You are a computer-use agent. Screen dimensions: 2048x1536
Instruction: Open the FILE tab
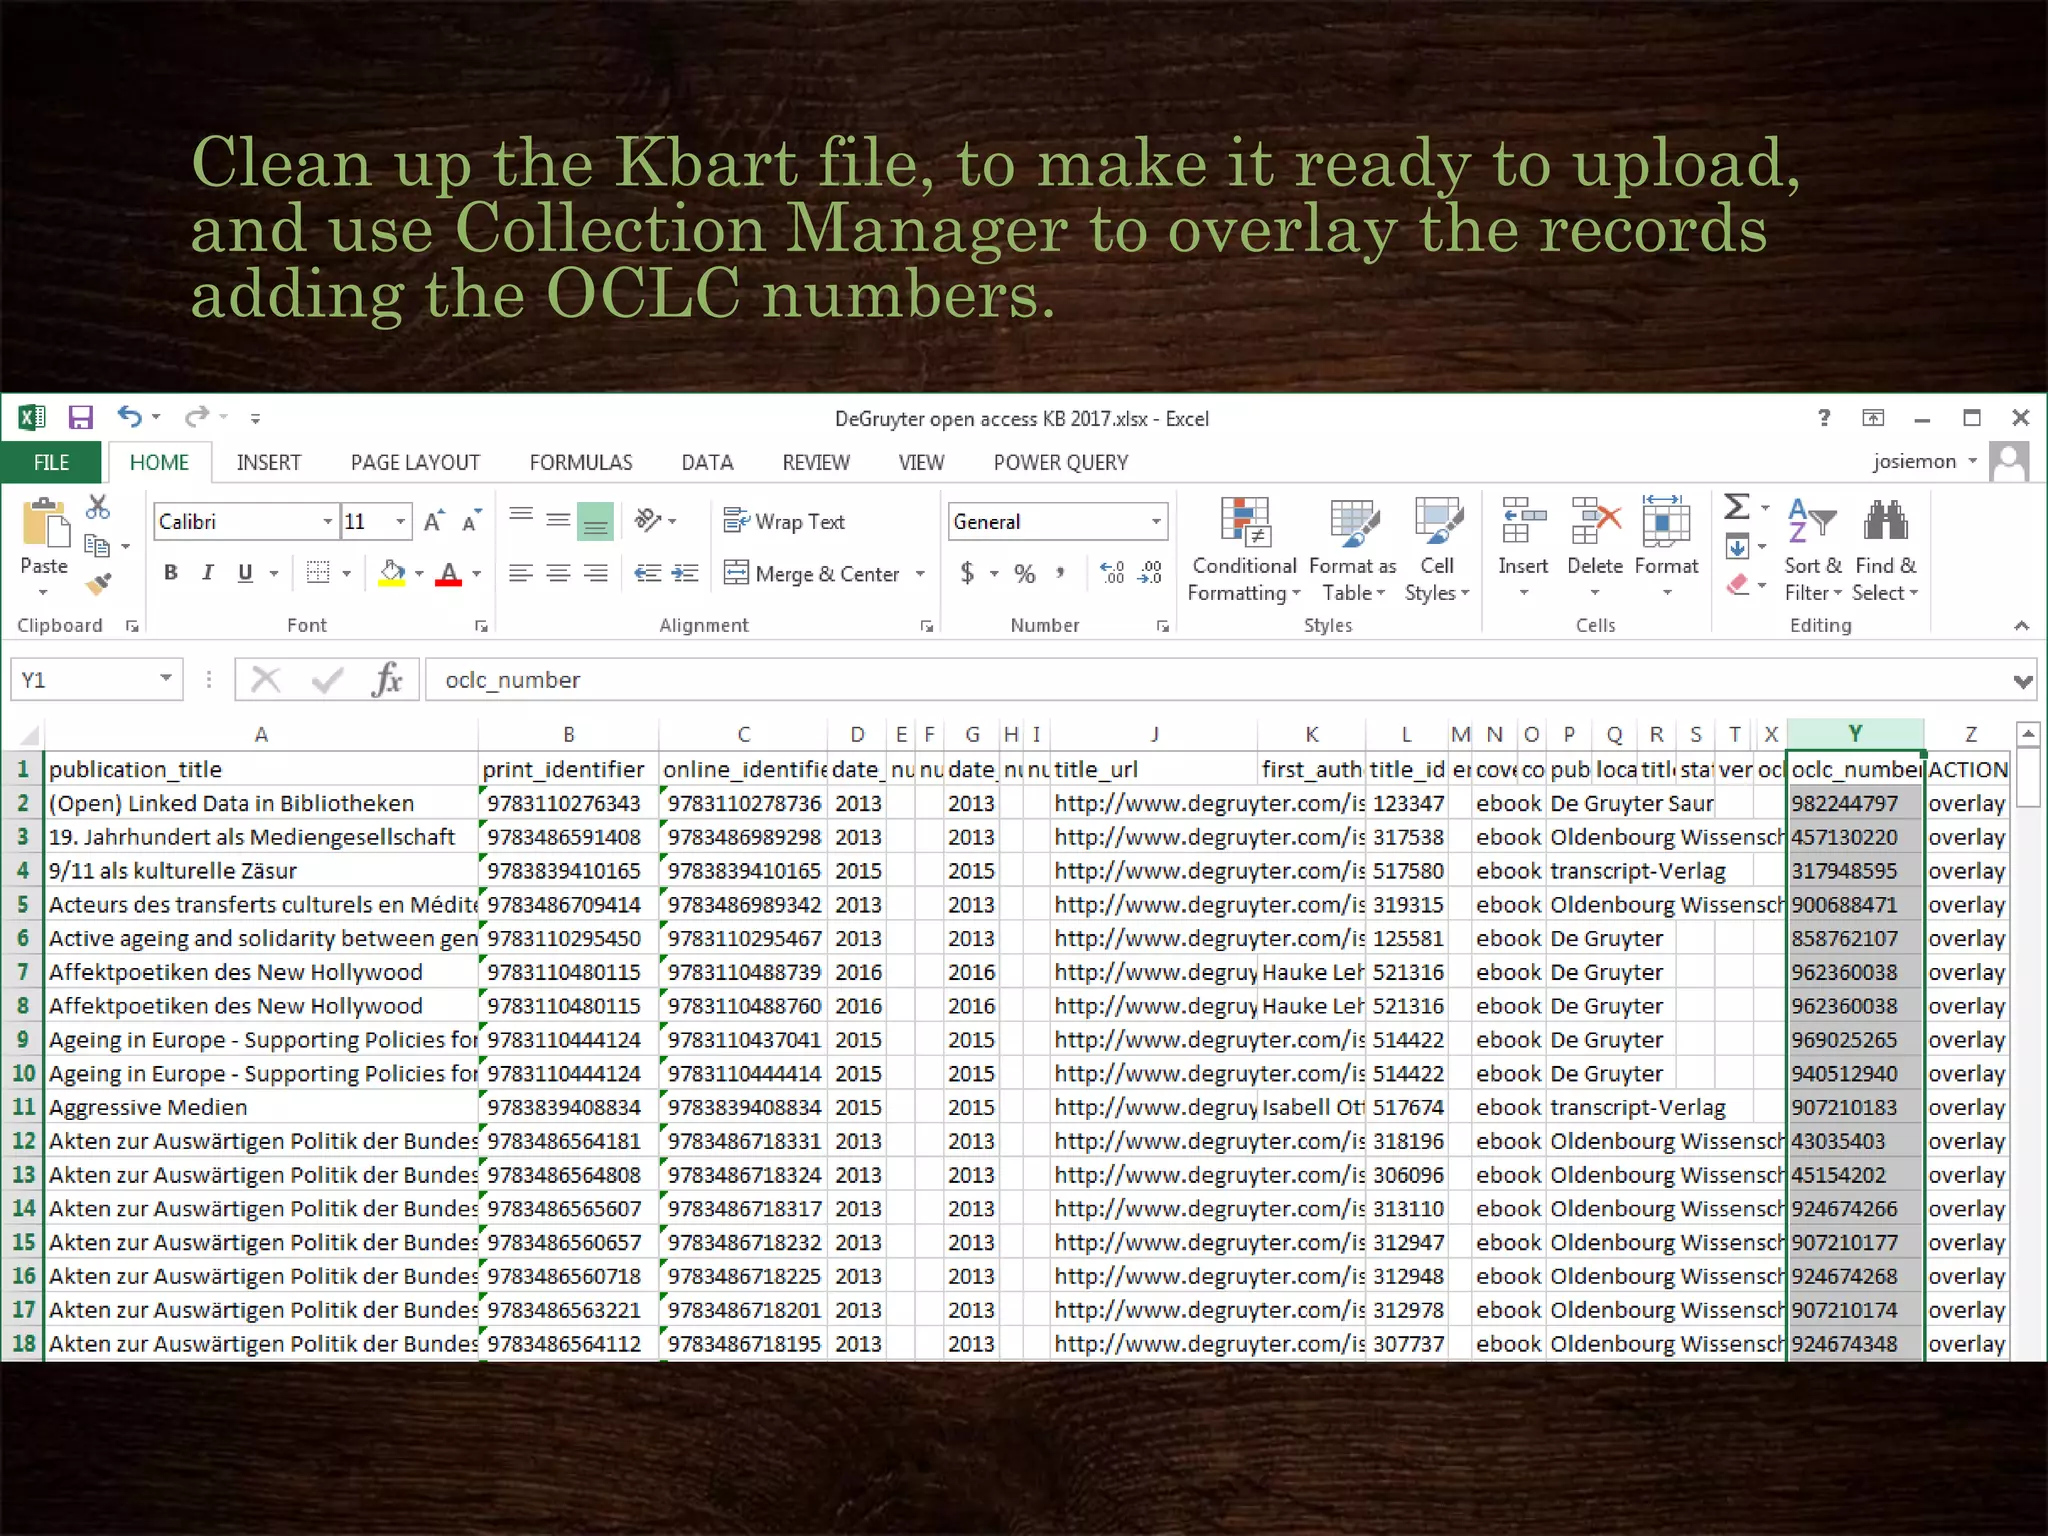pyautogui.click(x=51, y=462)
